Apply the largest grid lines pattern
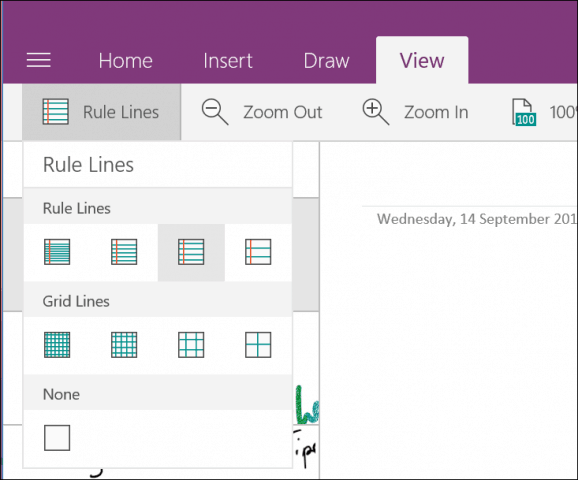The width and height of the screenshot is (578, 480). 258,345
